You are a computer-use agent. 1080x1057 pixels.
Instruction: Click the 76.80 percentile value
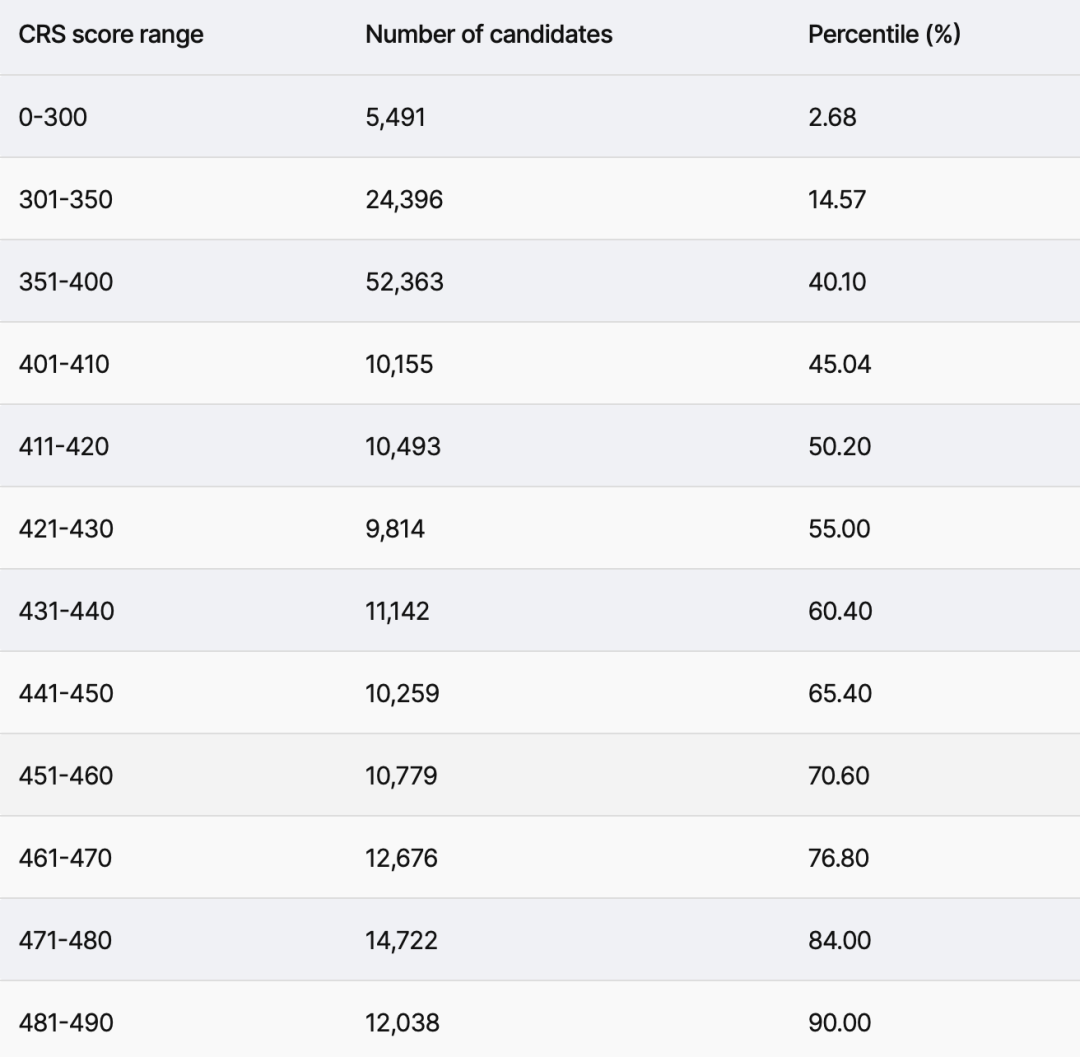(838, 858)
